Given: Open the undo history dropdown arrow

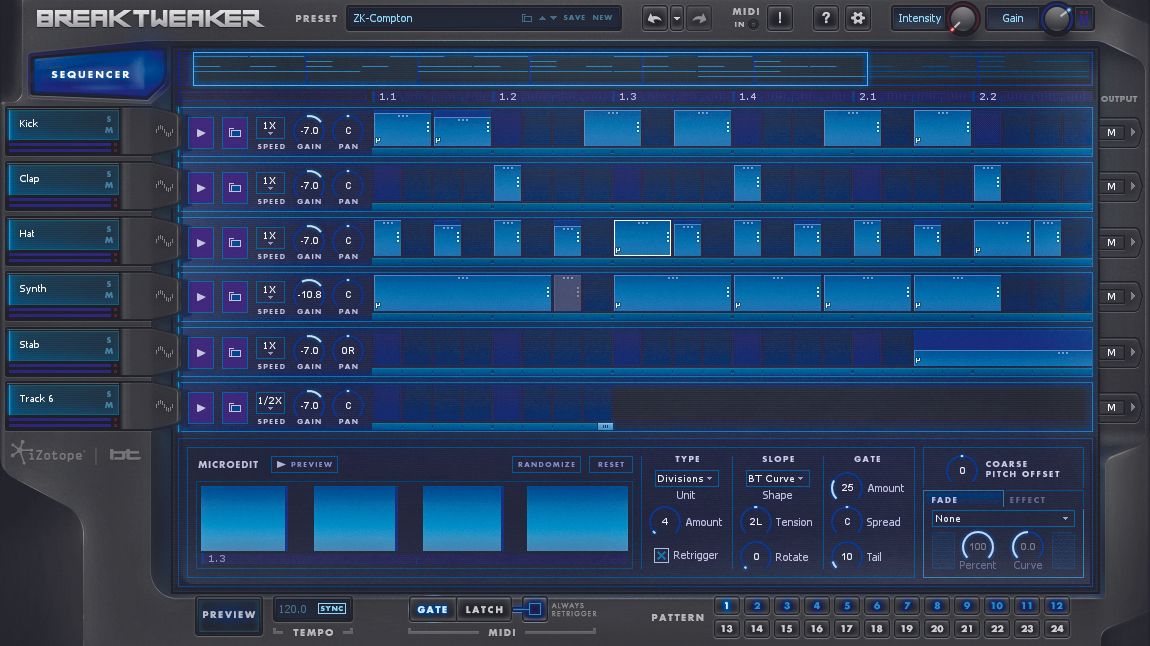Looking at the screenshot, I should (x=677, y=18).
